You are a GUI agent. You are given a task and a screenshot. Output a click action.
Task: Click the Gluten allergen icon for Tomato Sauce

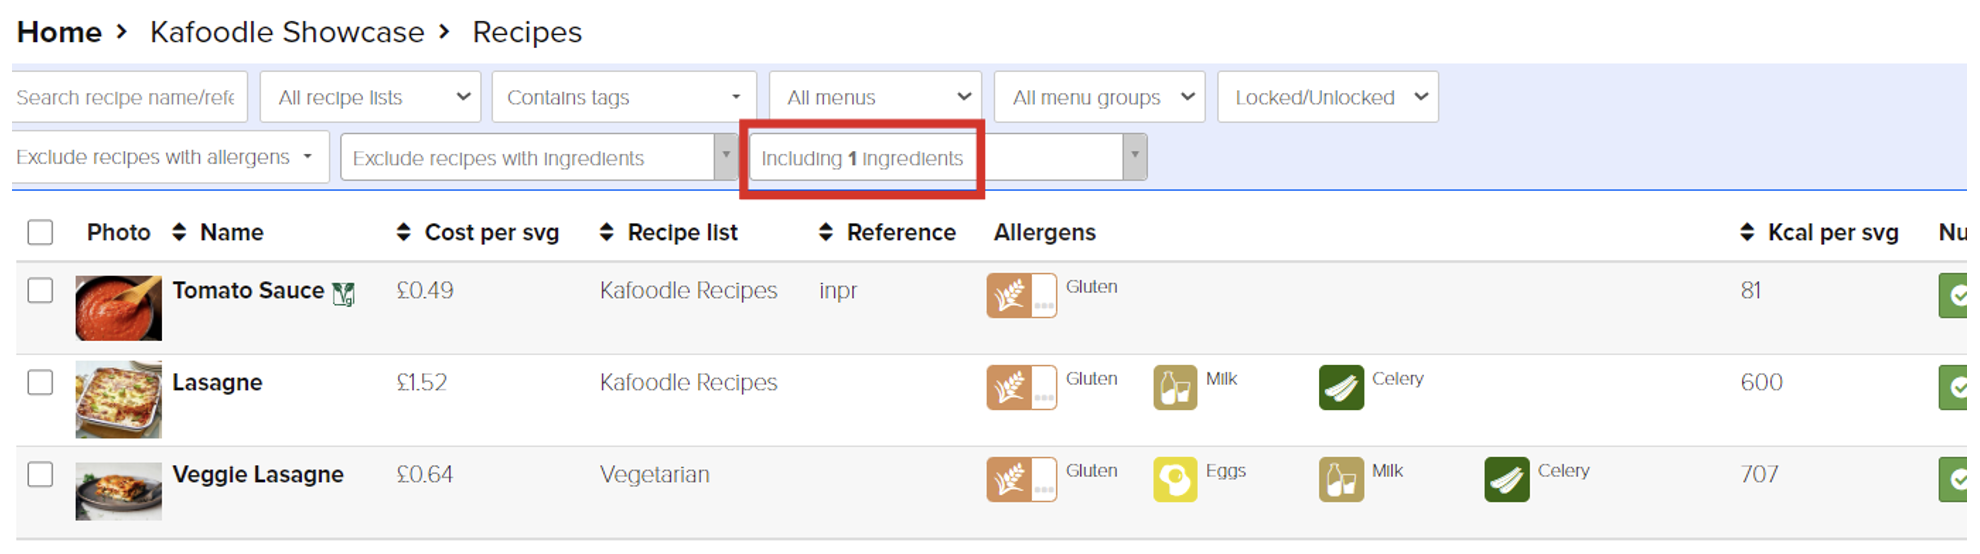[1021, 295]
